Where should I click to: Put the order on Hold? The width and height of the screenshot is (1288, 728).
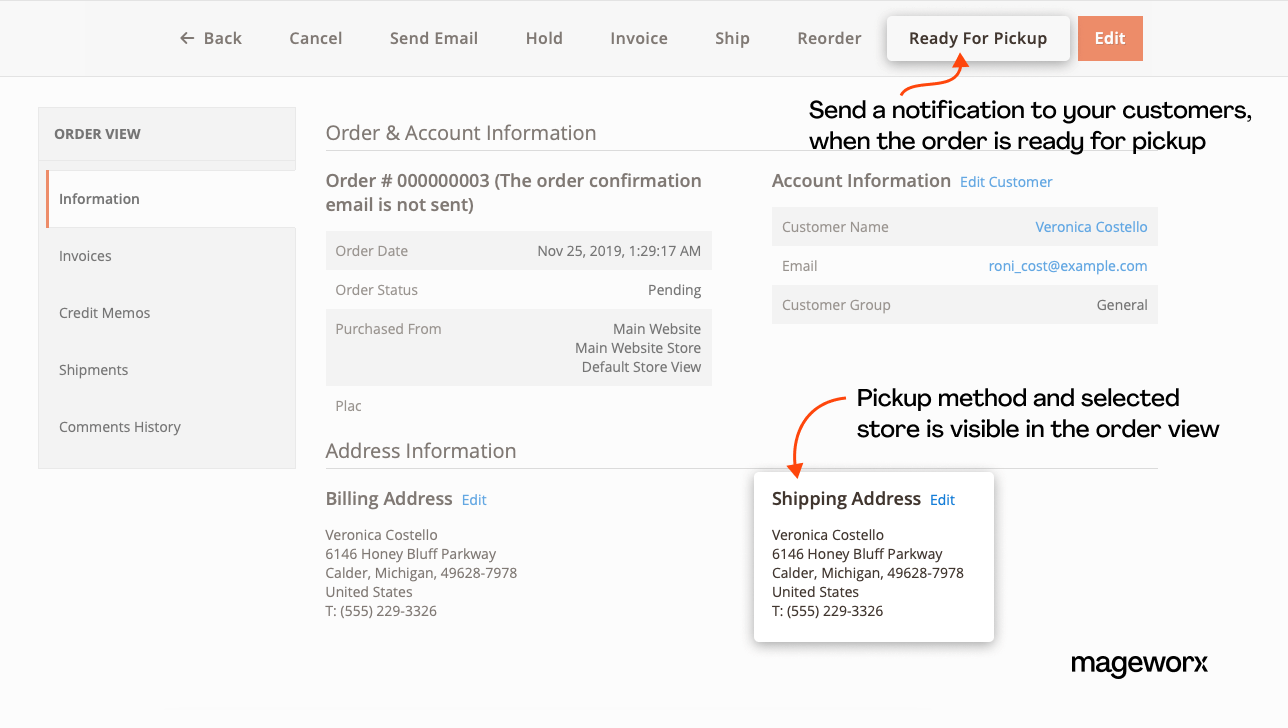544,38
